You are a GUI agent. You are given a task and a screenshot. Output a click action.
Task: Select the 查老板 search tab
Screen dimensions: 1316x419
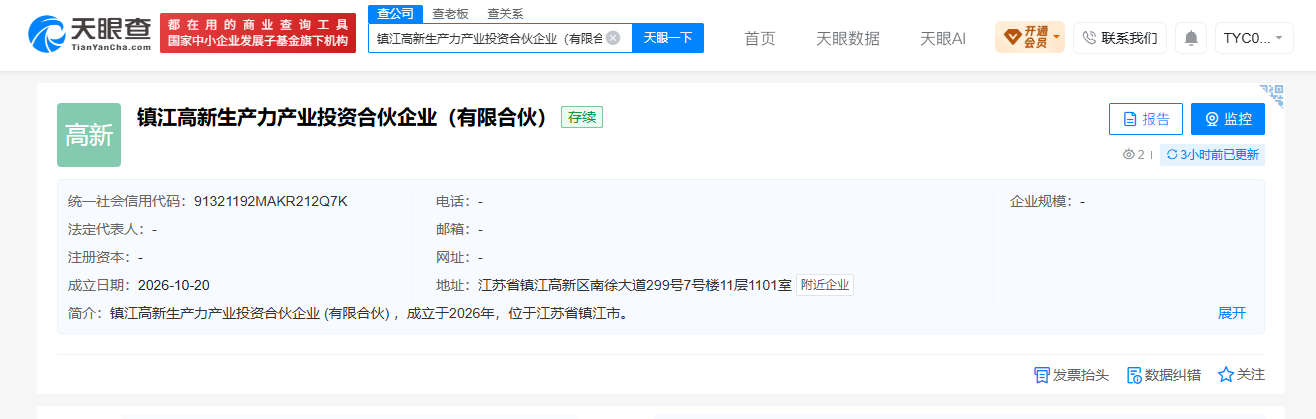pos(449,14)
